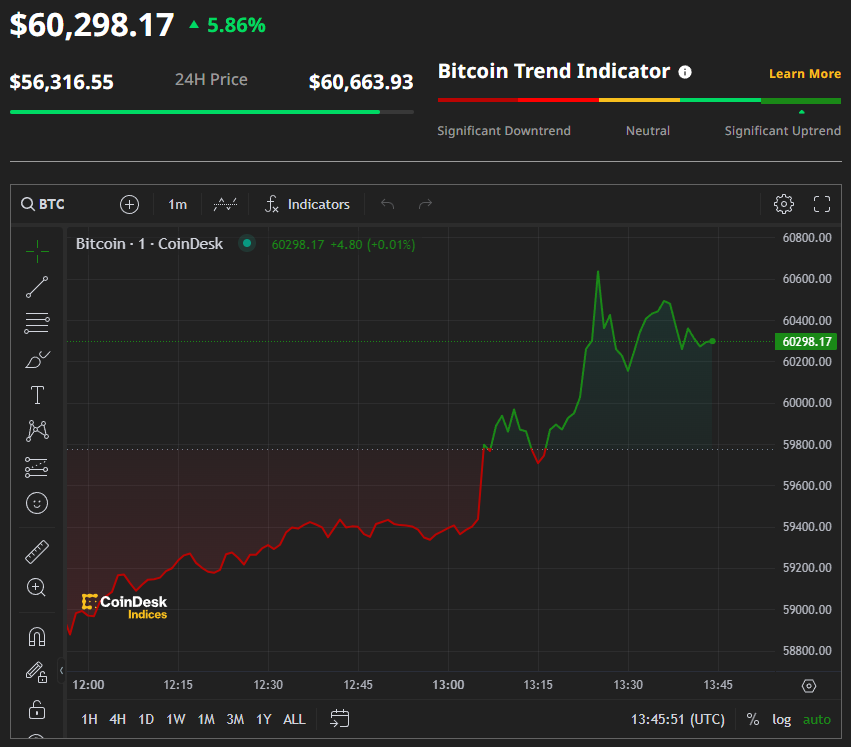Click the 24H price range bar

pos(212,112)
